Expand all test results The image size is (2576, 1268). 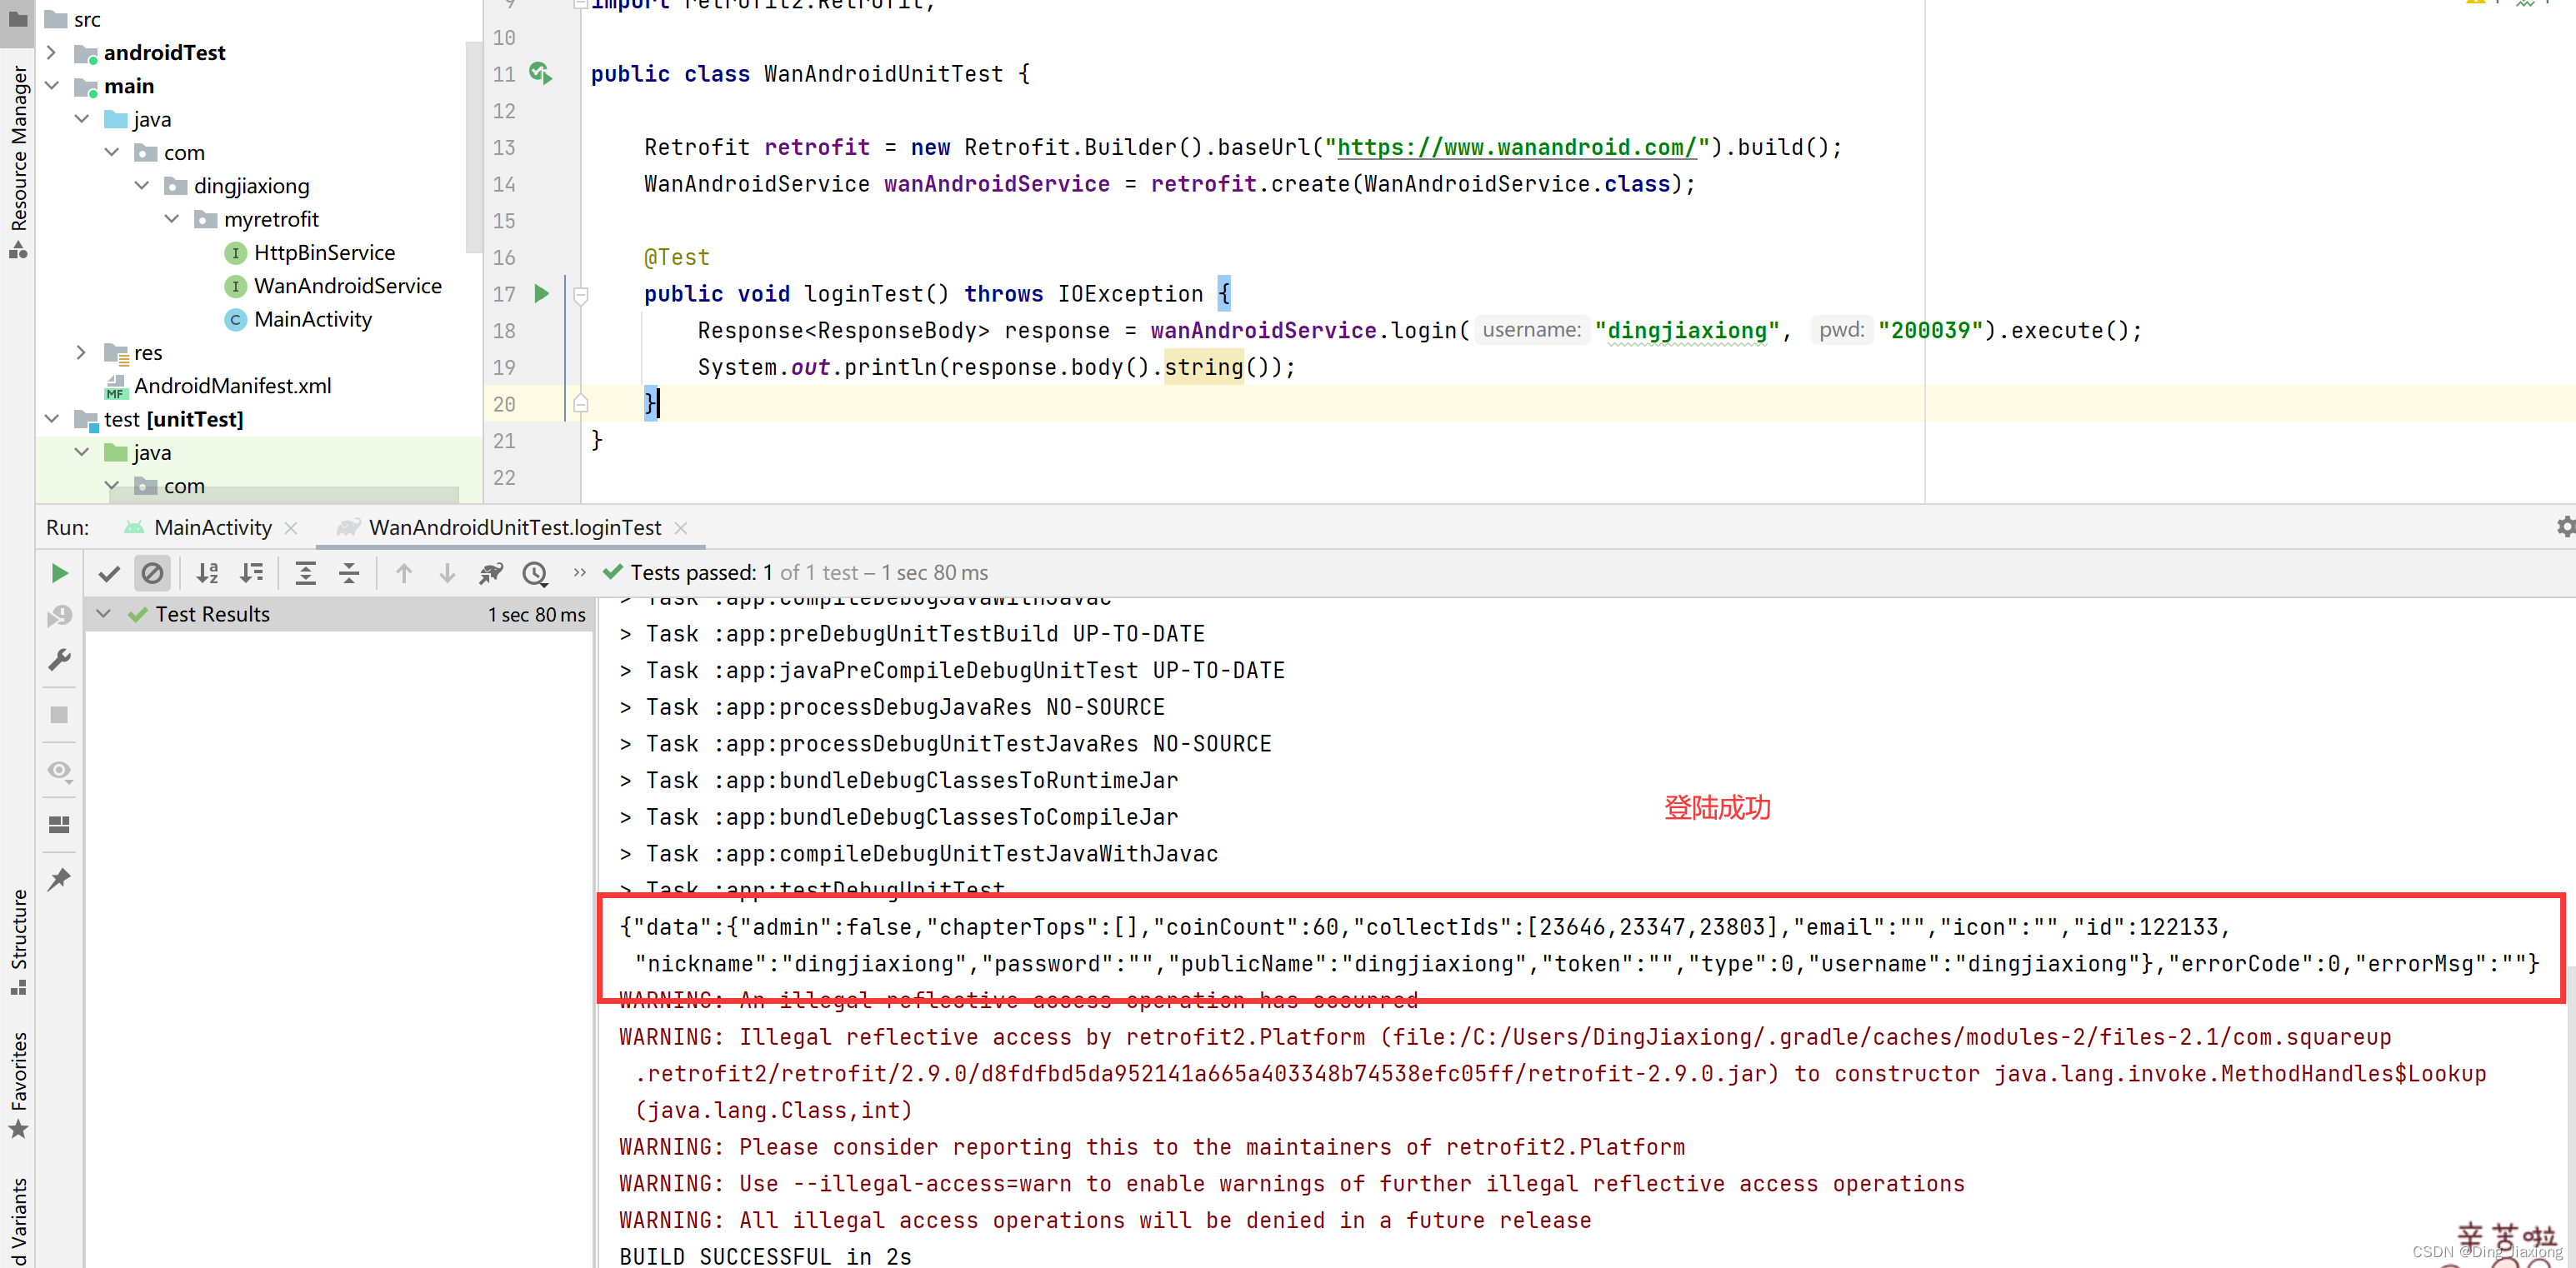[305, 573]
